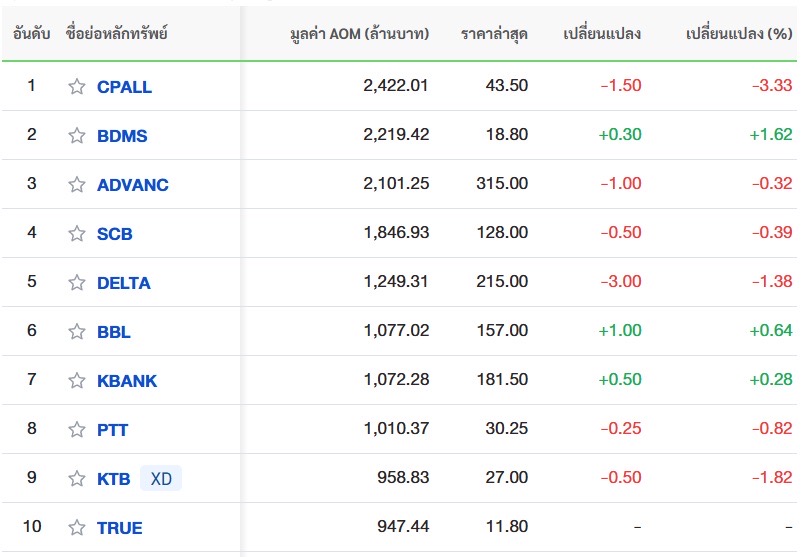Click the อันดับ column header

pos(31,34)
